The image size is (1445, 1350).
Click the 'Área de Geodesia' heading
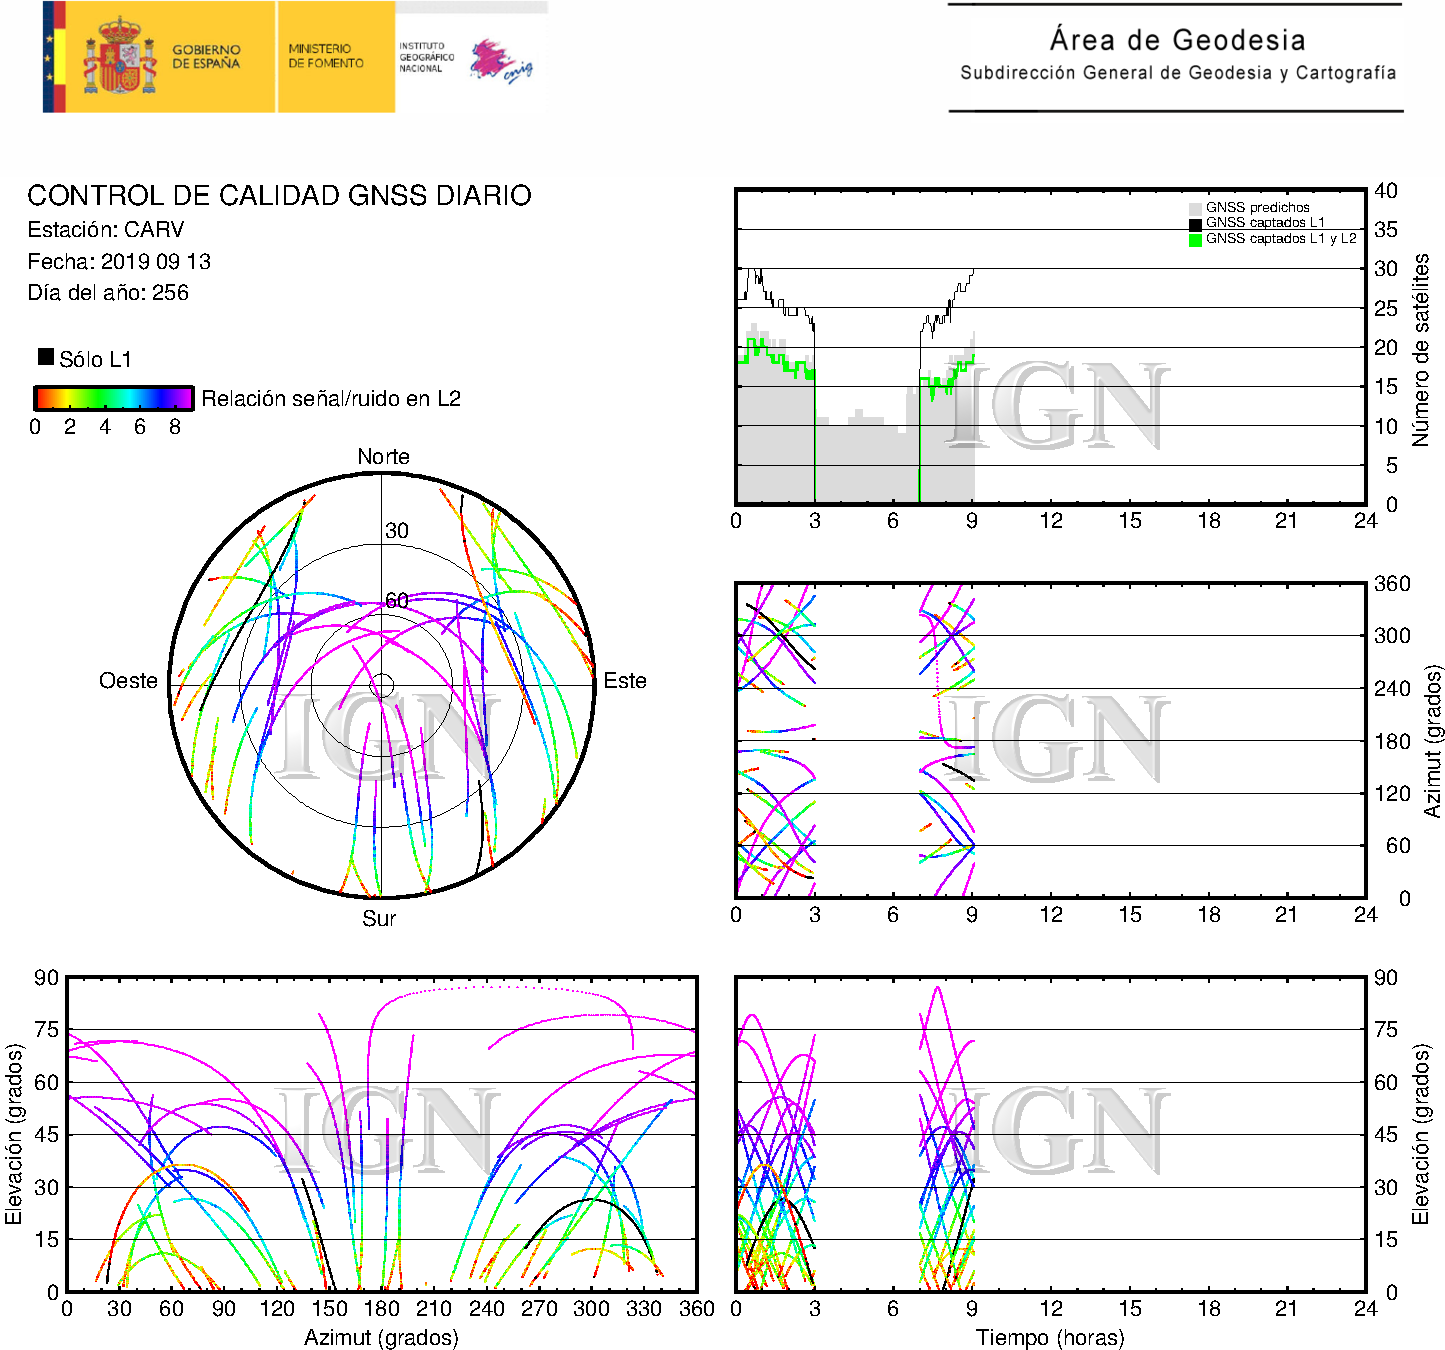pos(1177,40)
